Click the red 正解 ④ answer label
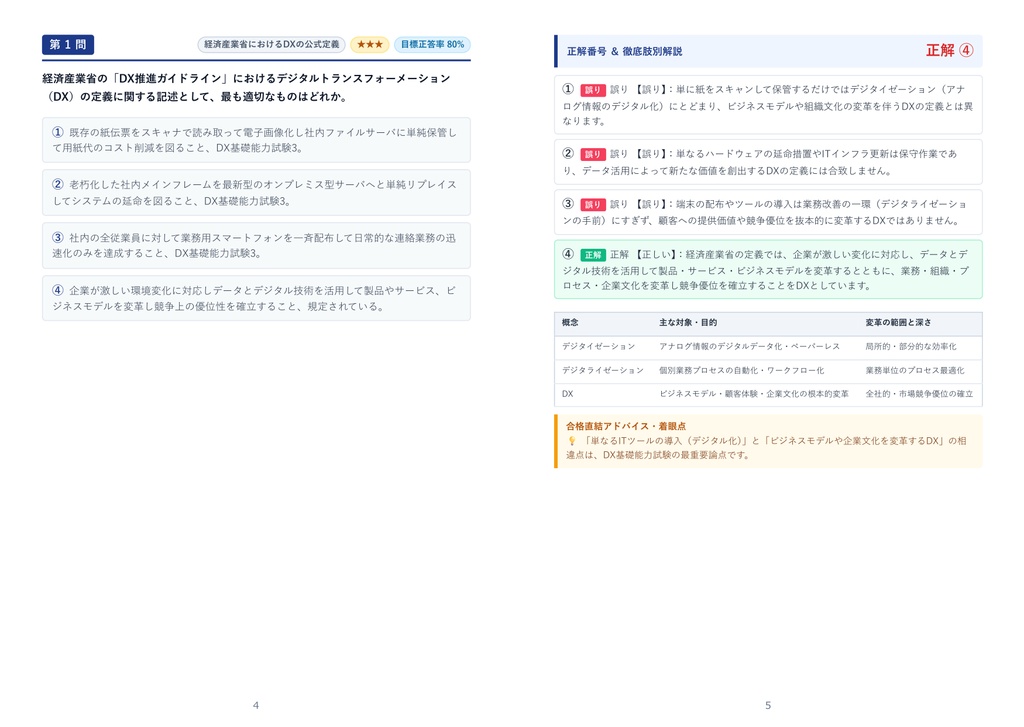The width and height of the screenshot is (1024, 727). click(x=950, y=50)
